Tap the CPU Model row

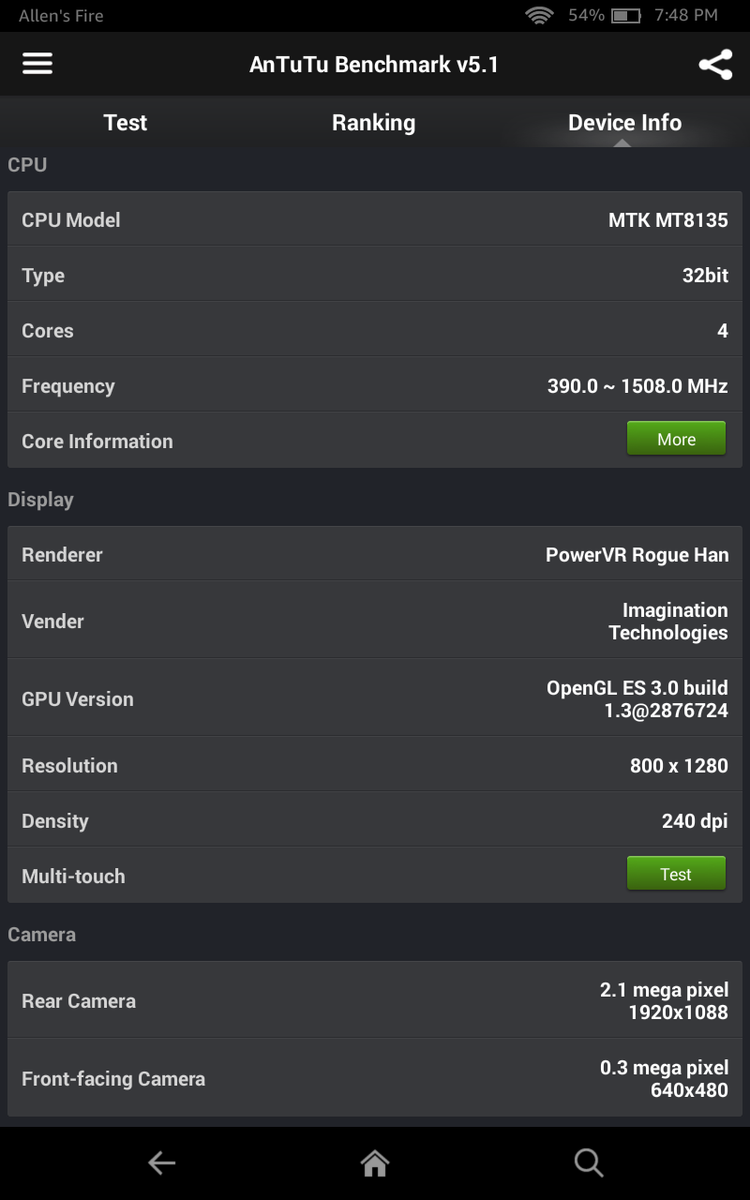pos(374,220)
